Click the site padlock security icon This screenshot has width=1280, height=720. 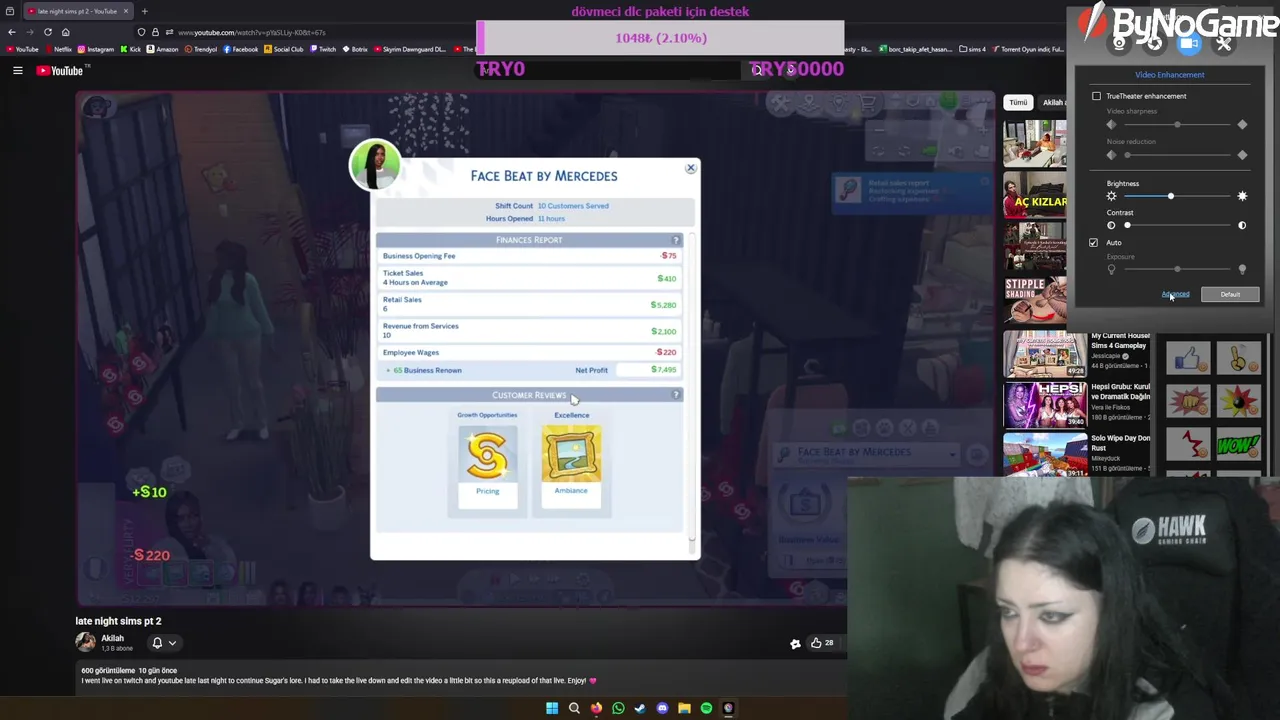(x=155, y=32)
